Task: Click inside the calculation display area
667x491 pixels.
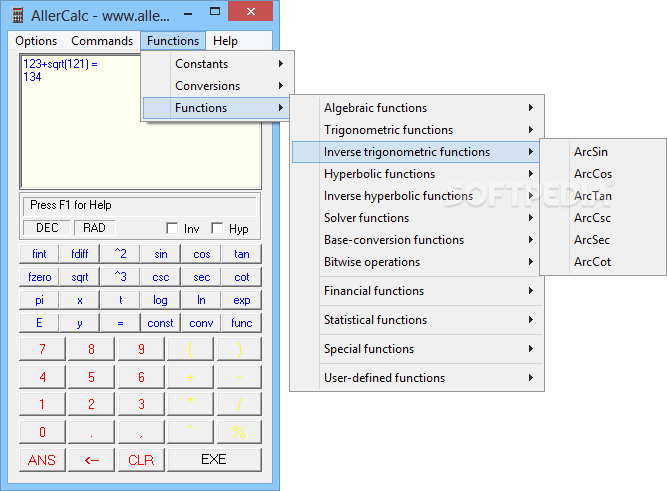Action: tap(140, 122)
